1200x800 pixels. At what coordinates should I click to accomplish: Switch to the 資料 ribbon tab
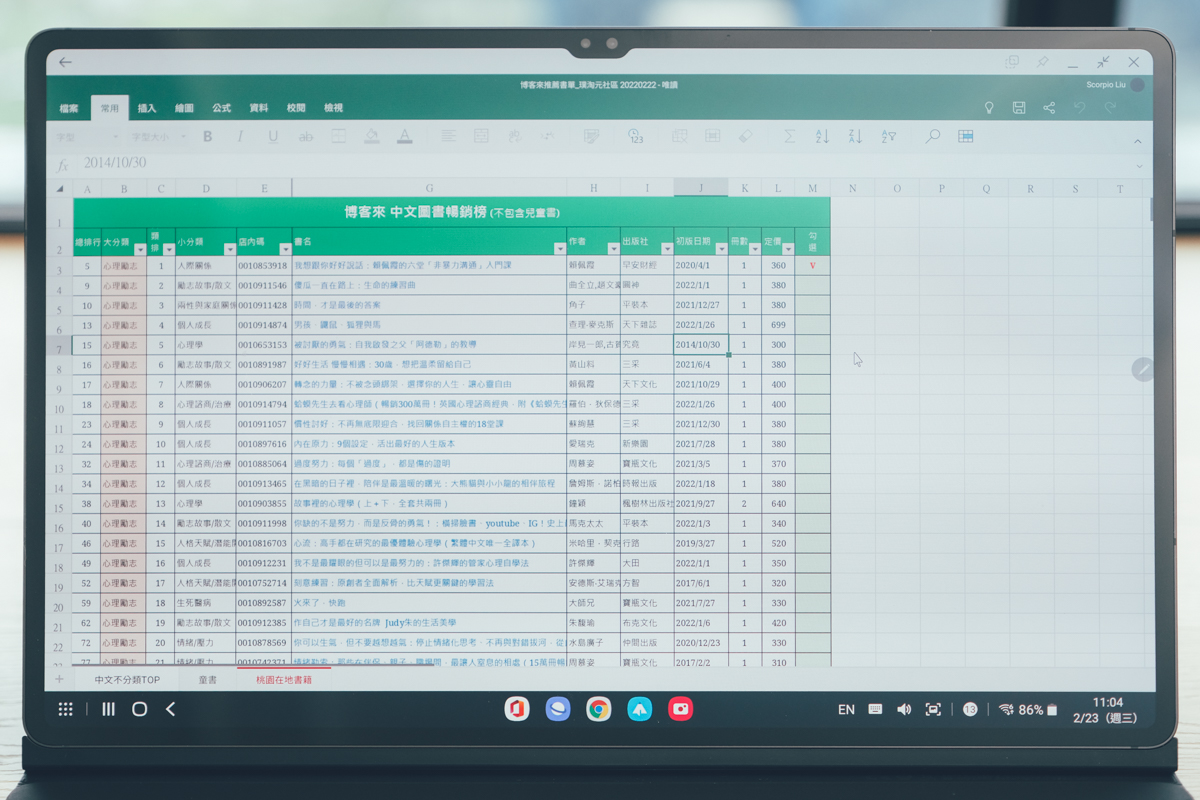click(258, 108)
